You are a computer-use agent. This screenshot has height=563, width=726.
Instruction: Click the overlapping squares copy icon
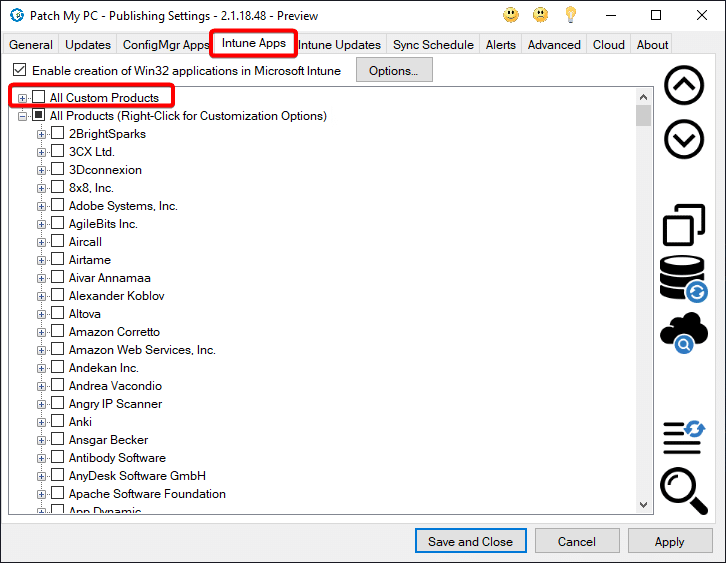[684, 225]
